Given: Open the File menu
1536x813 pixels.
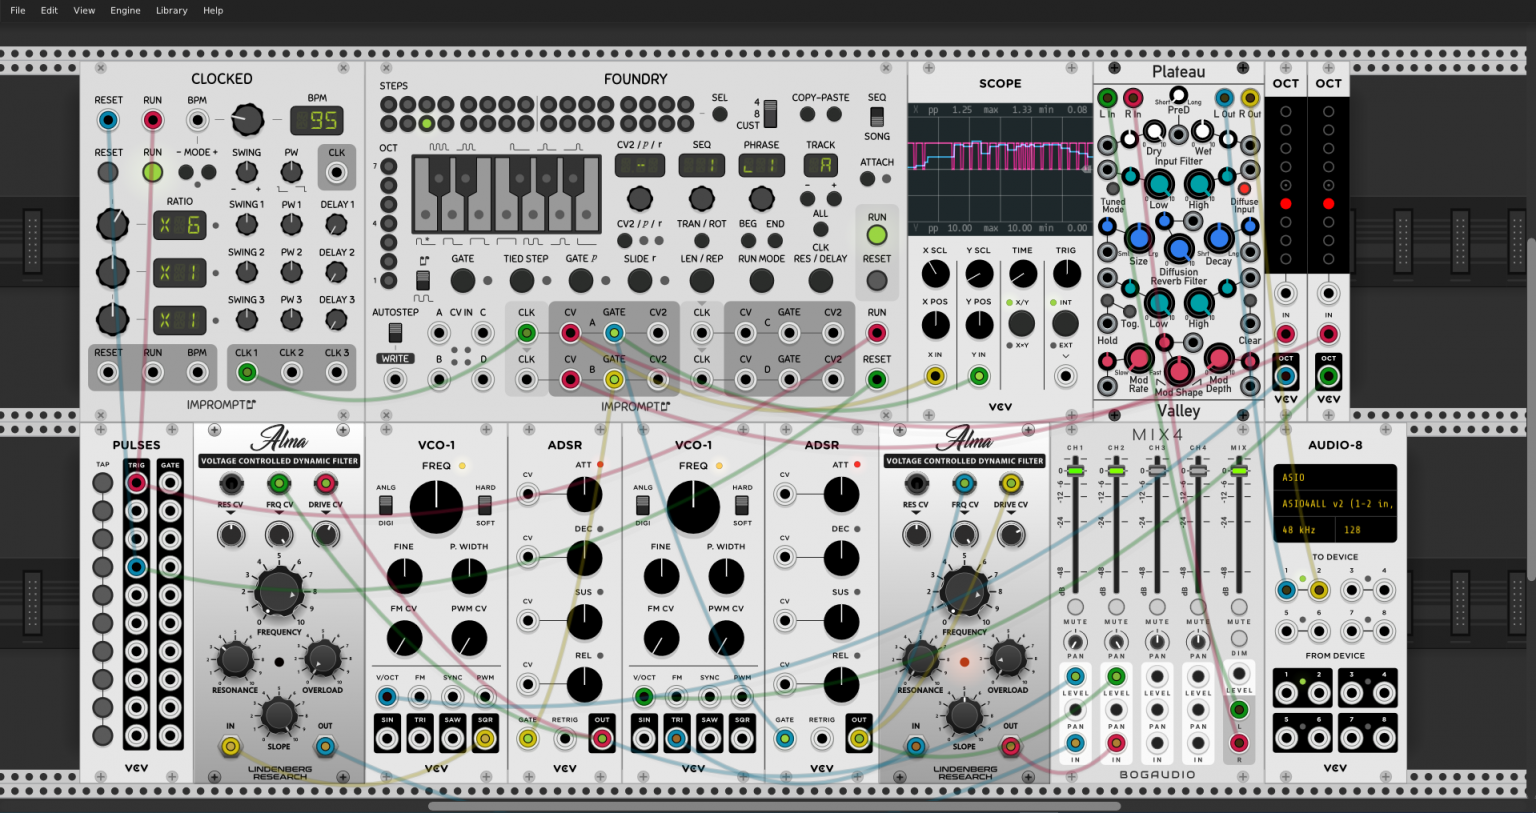Looking at the screenshot, I should [17, 10].
